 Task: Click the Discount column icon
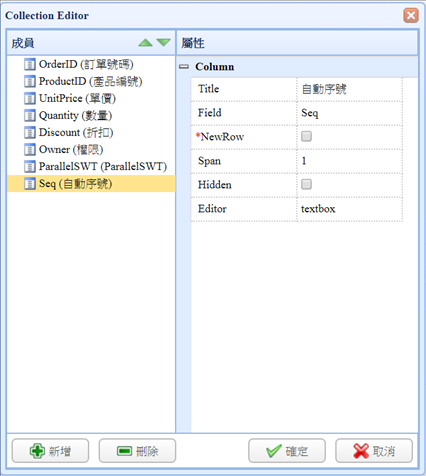coord(30,132)
